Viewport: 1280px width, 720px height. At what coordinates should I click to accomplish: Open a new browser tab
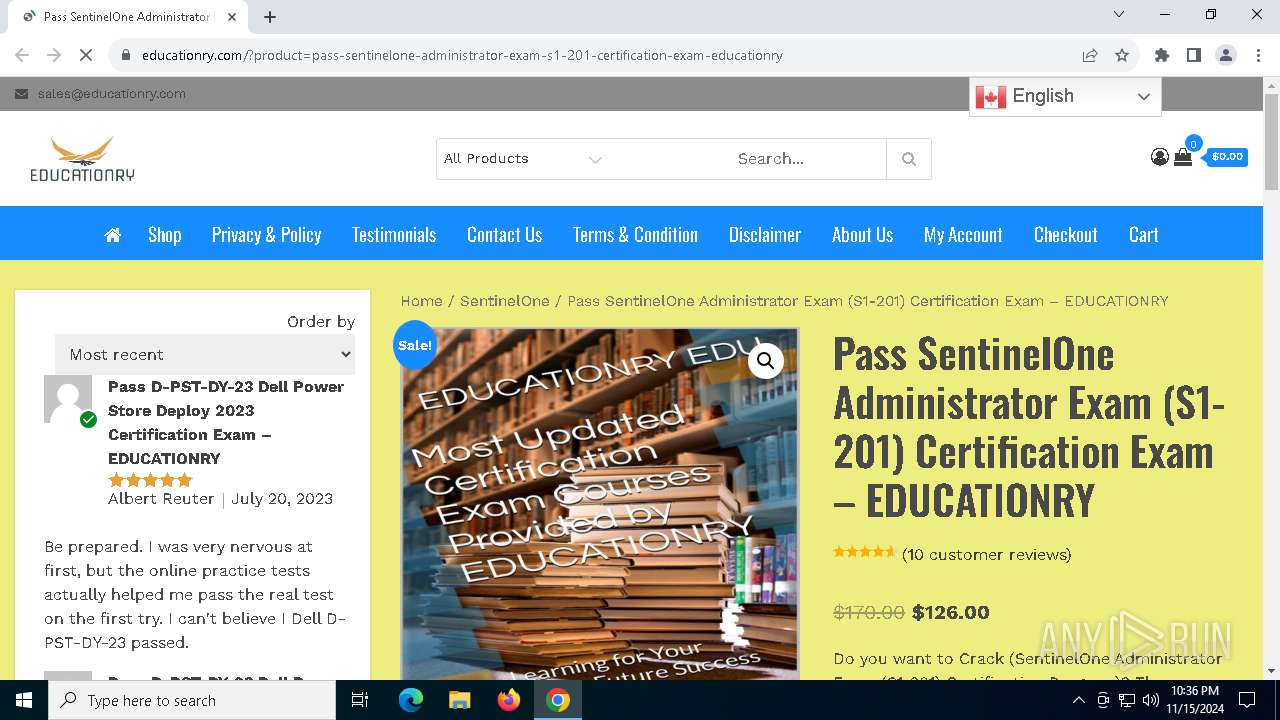[x=270, y=16]
